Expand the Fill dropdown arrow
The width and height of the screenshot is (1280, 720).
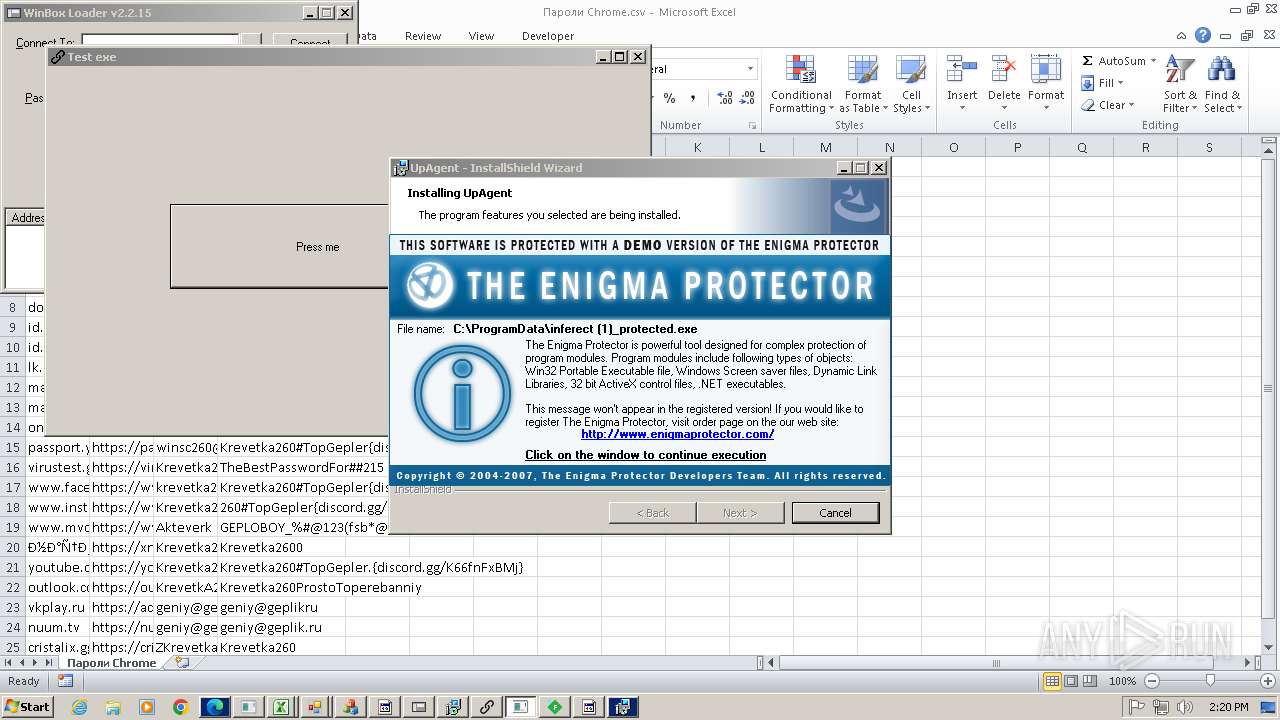tap(1120, 83)
